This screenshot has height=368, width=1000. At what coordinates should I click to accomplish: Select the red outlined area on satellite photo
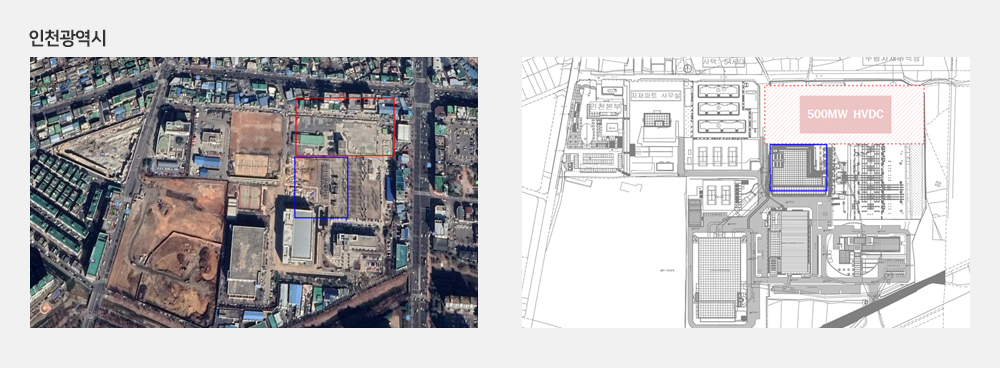coord(345,126)
